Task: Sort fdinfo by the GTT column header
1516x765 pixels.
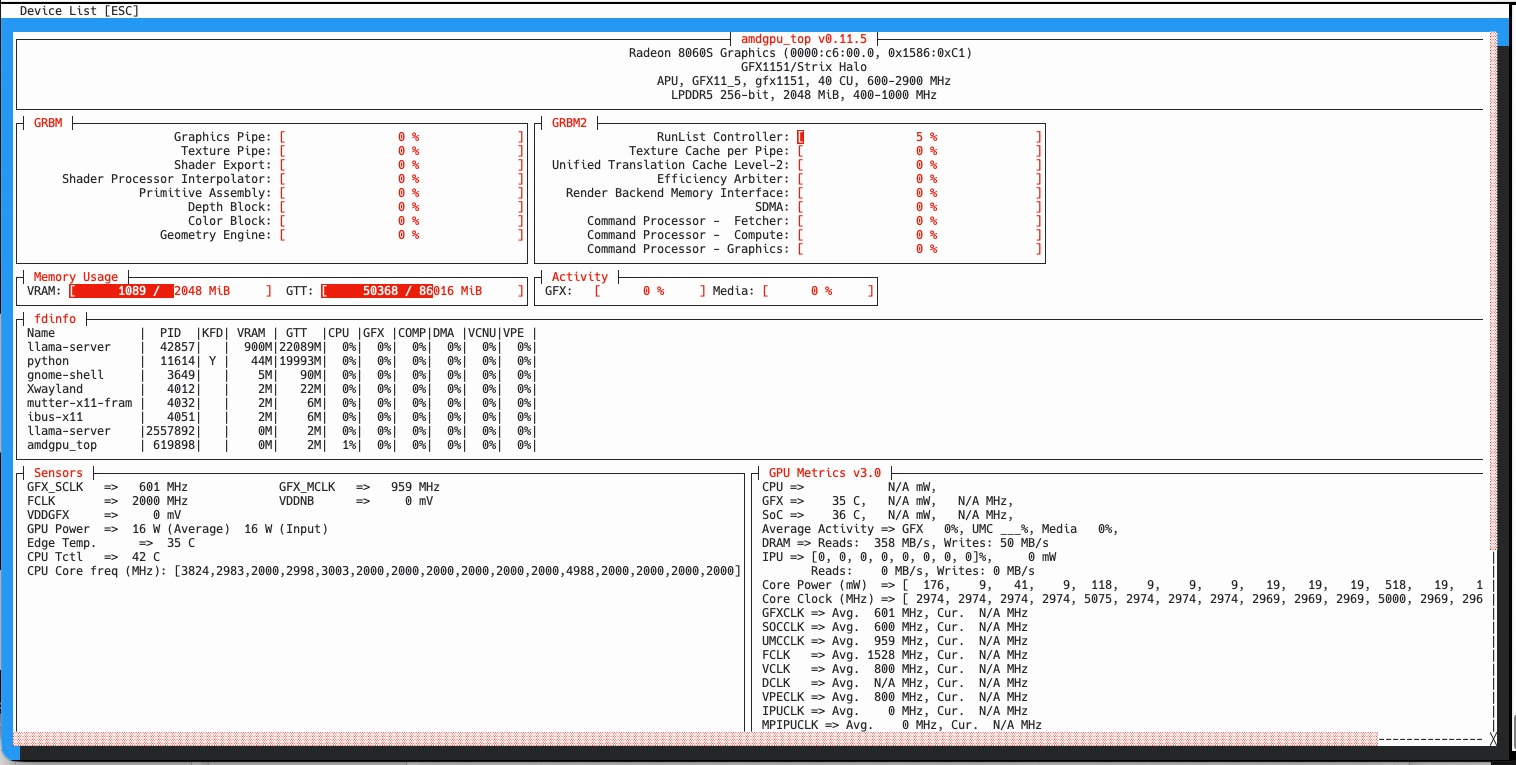Action: coord(296,333)
